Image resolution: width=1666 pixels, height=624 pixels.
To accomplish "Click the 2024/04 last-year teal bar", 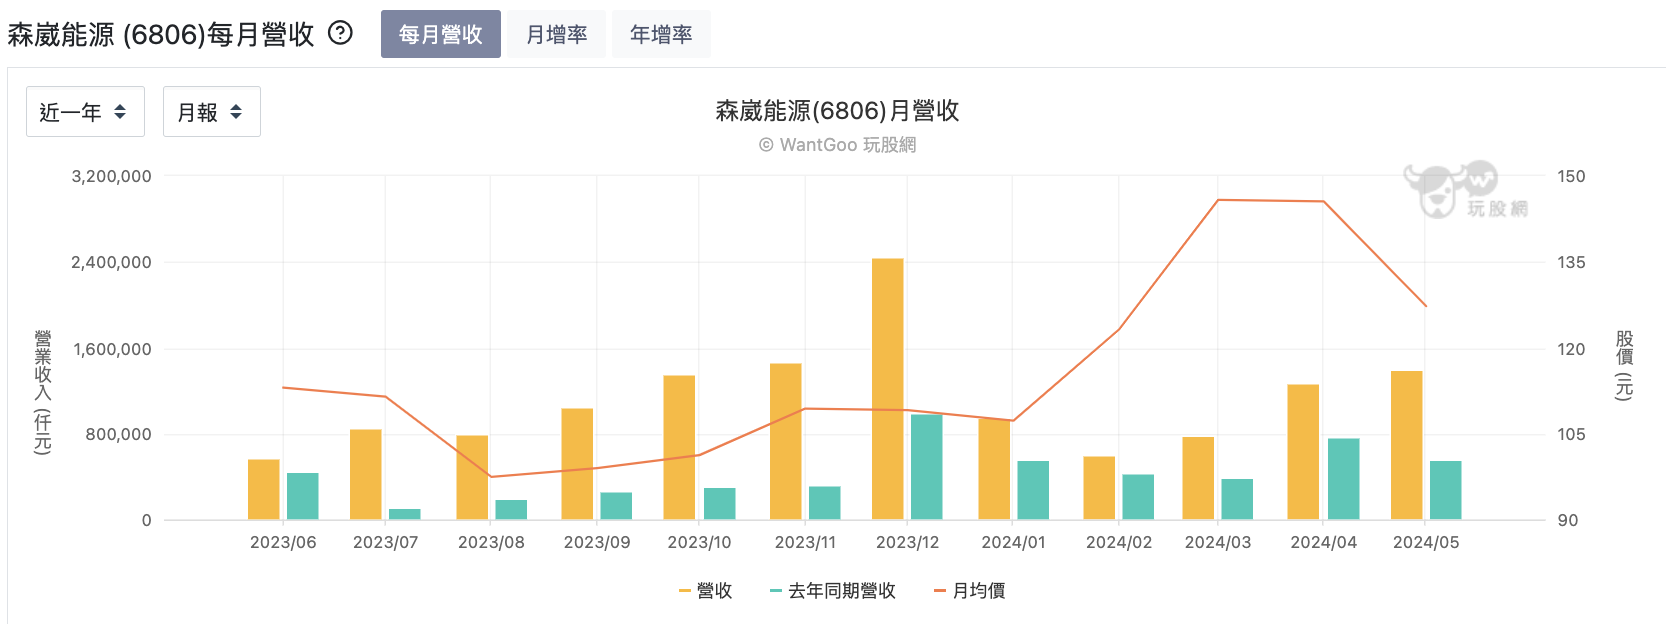I will pos(1344,479).
